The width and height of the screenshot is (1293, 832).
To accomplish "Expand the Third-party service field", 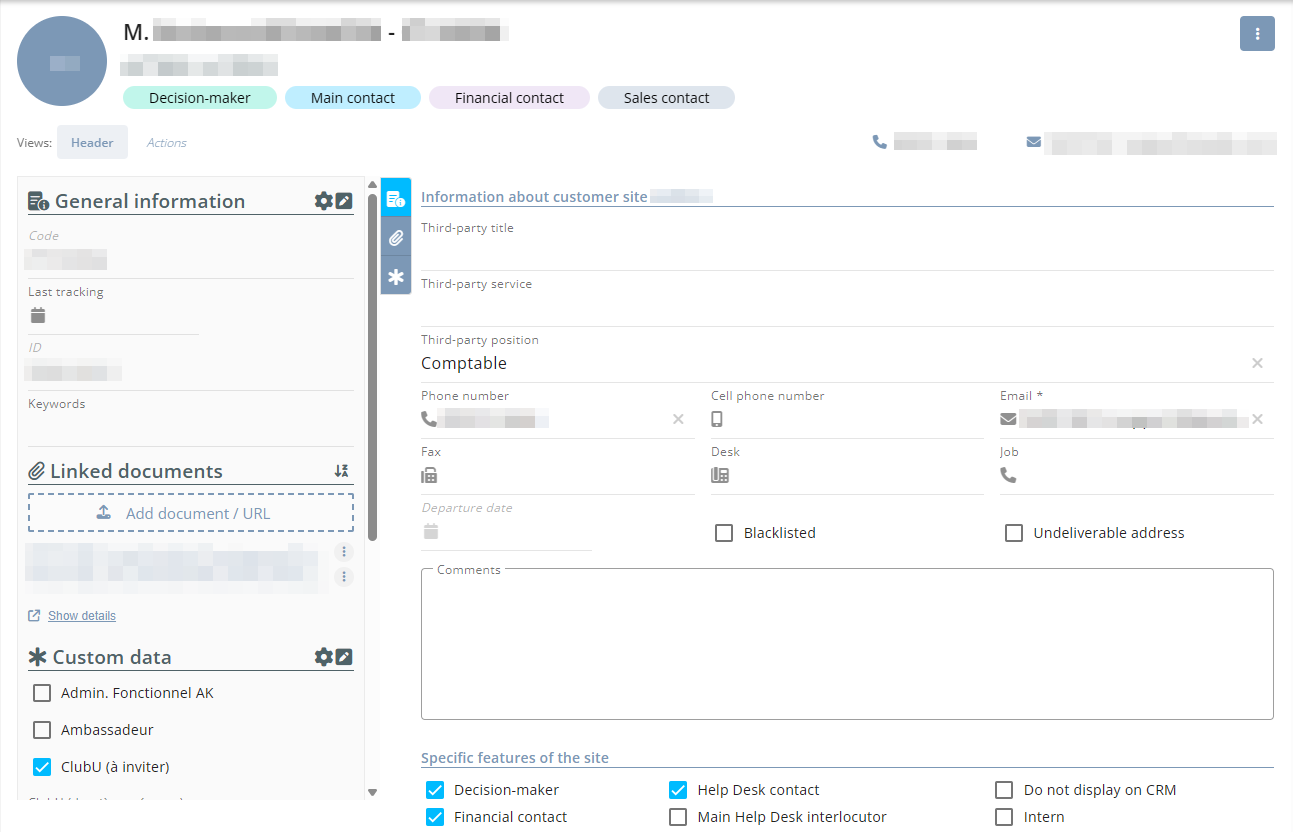I will [x=846, y=308].
